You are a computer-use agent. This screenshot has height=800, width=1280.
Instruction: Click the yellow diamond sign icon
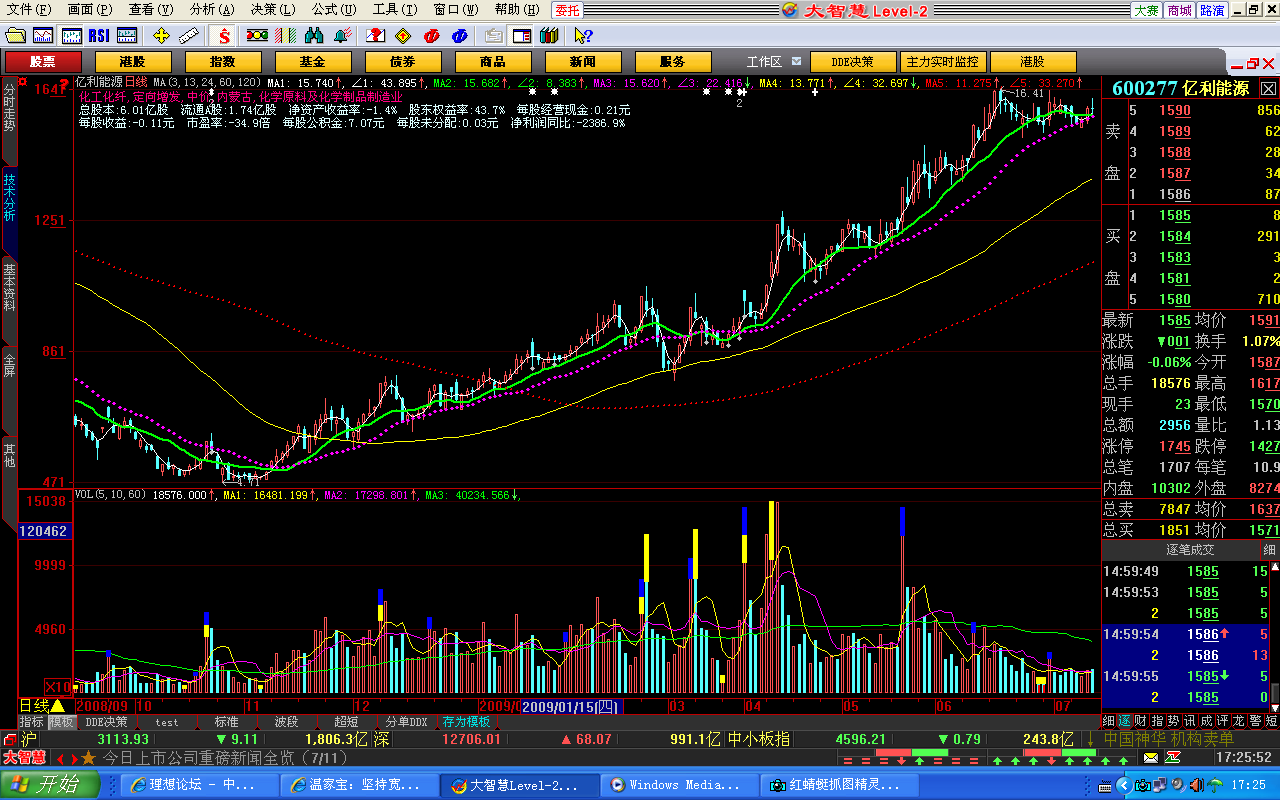pyautogui.click(x=403, y=35)
